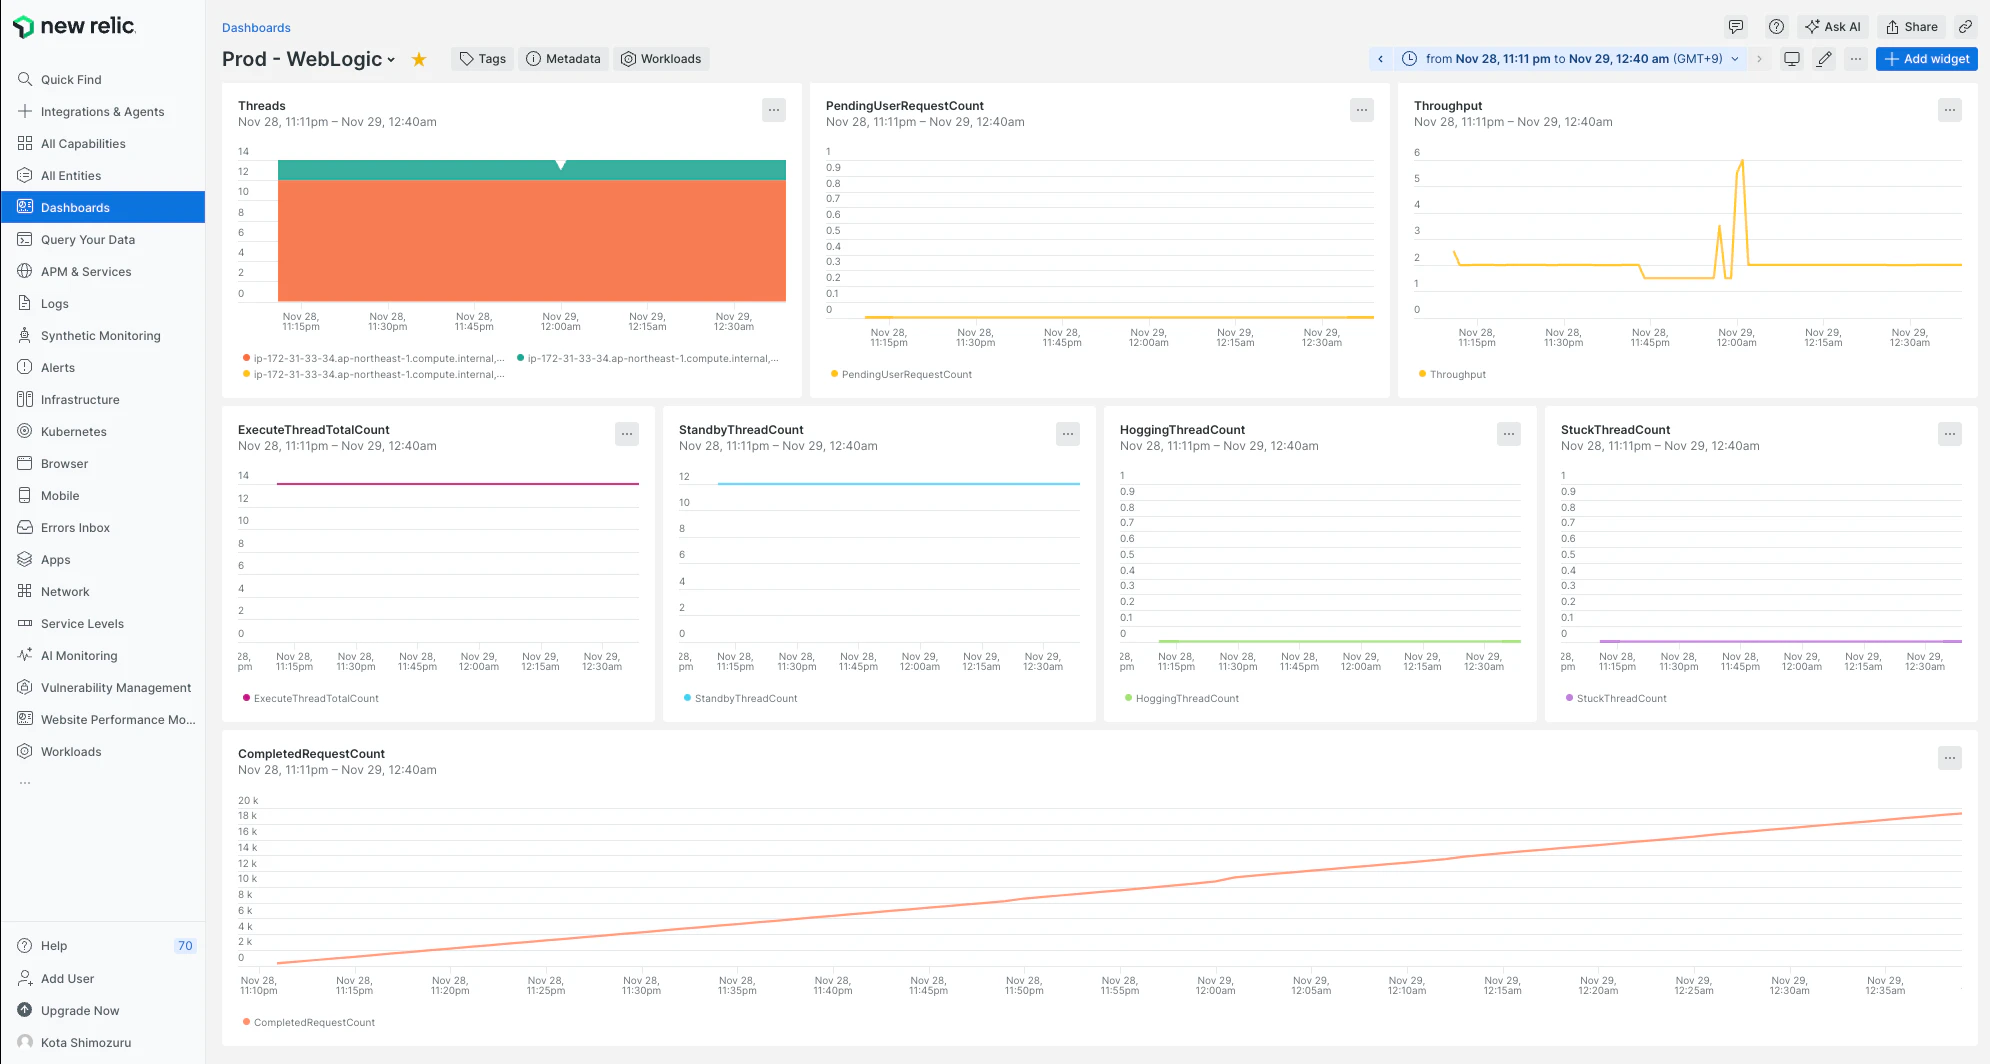1990x1064 pixels.
Task: Go to Infrastructure in the sidebar
Action: click(x=103, y=400)
